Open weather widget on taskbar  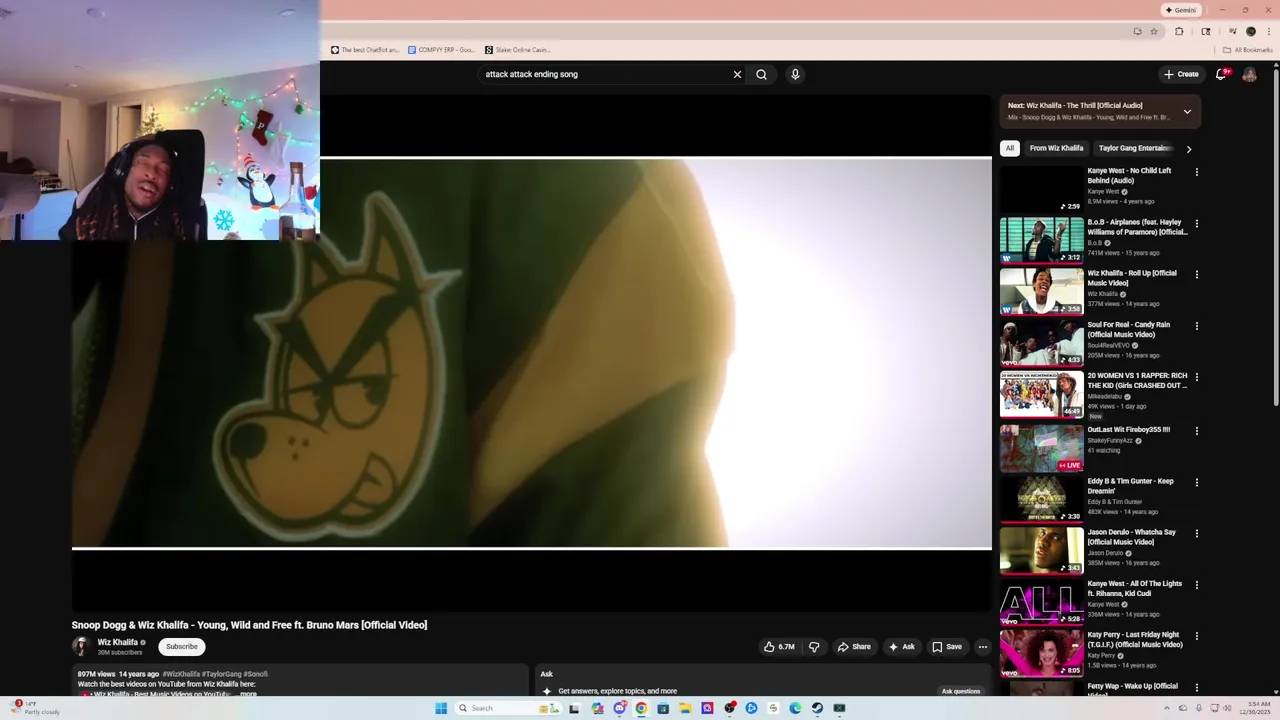(35, 708)
